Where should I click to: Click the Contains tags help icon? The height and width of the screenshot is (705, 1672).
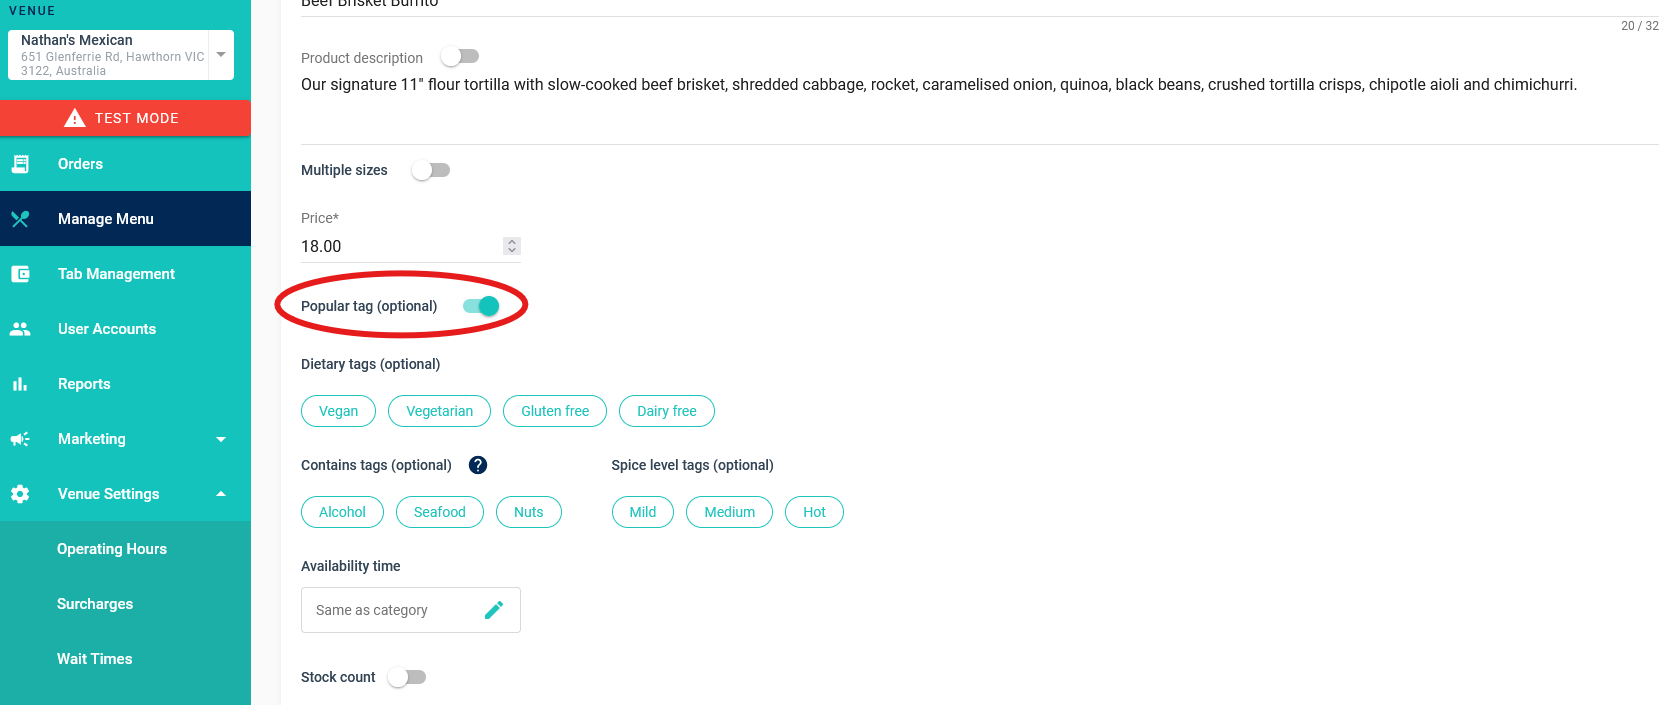pyautogui.click(x=478, y=465)
